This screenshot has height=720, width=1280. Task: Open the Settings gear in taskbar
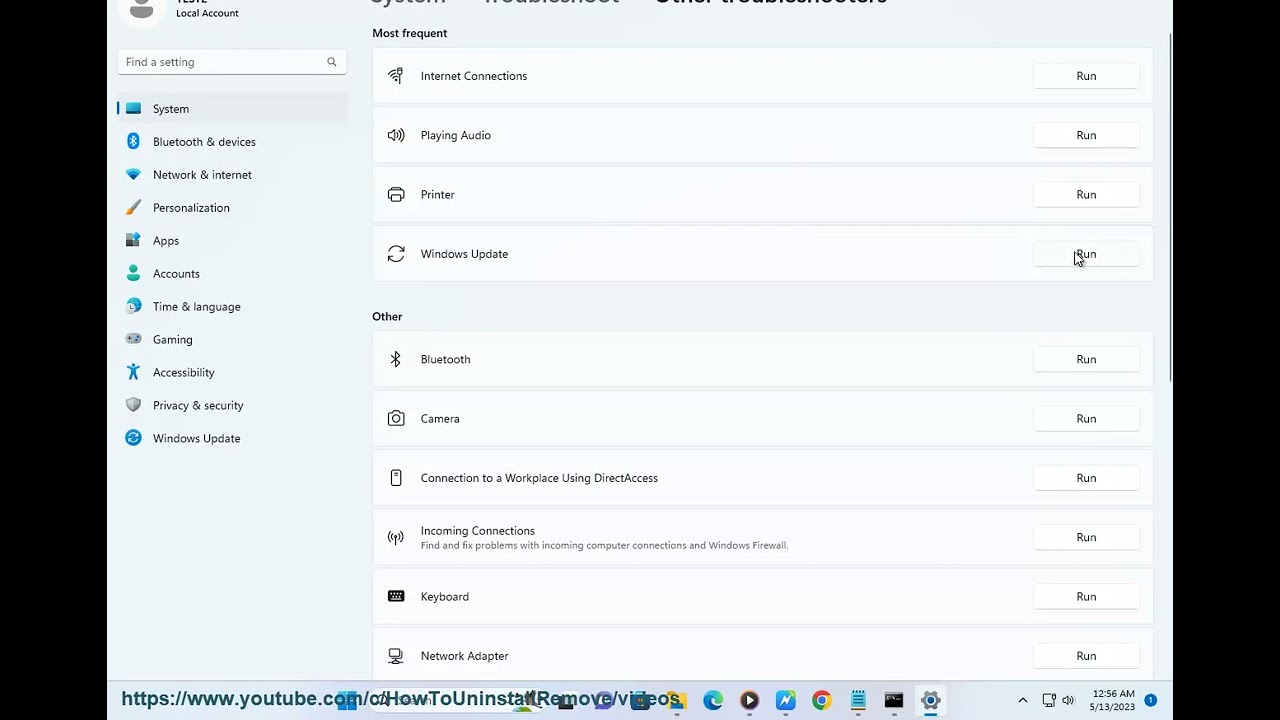930,701
